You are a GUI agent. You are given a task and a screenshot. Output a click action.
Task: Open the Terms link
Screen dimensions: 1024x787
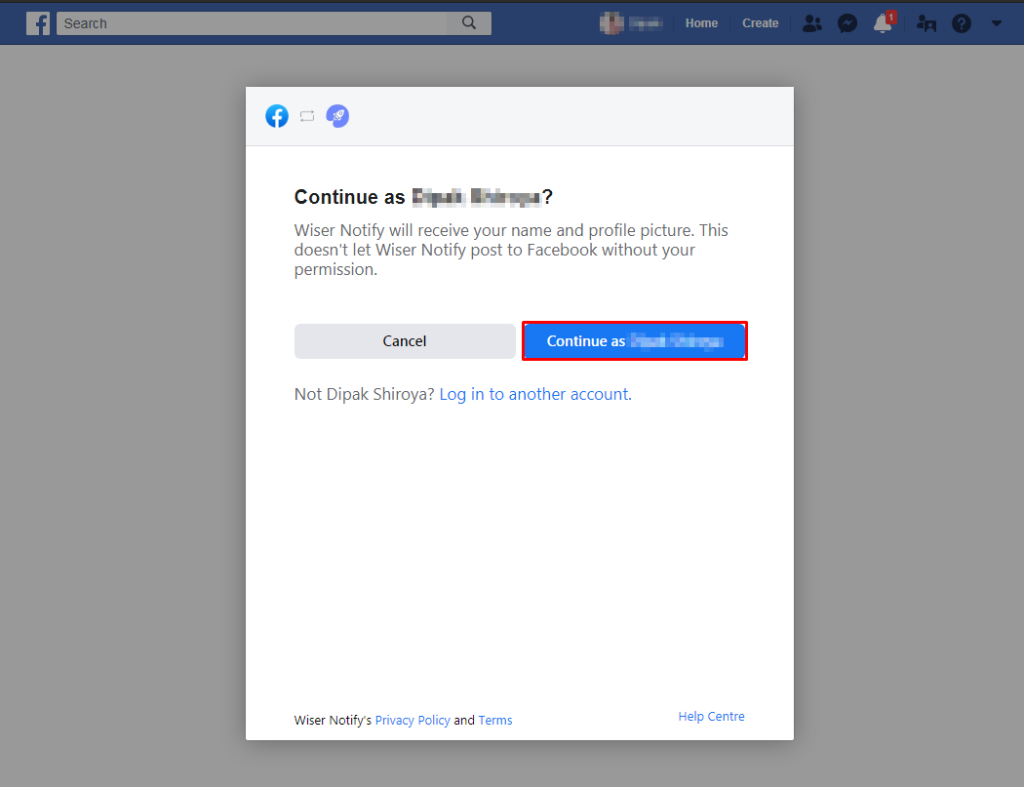[495, 720]
